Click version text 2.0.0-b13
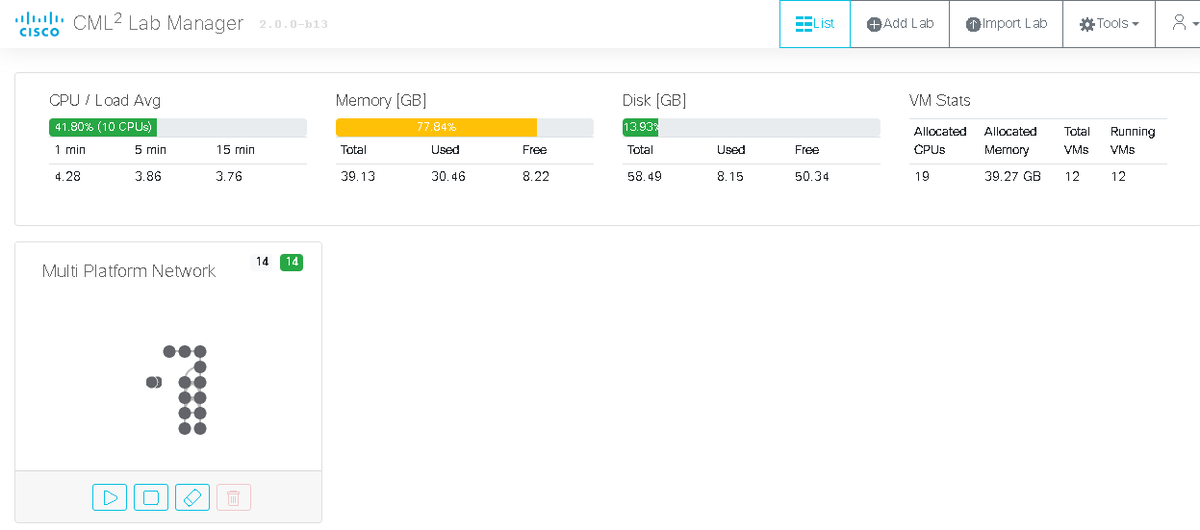 tap(293, 24)
